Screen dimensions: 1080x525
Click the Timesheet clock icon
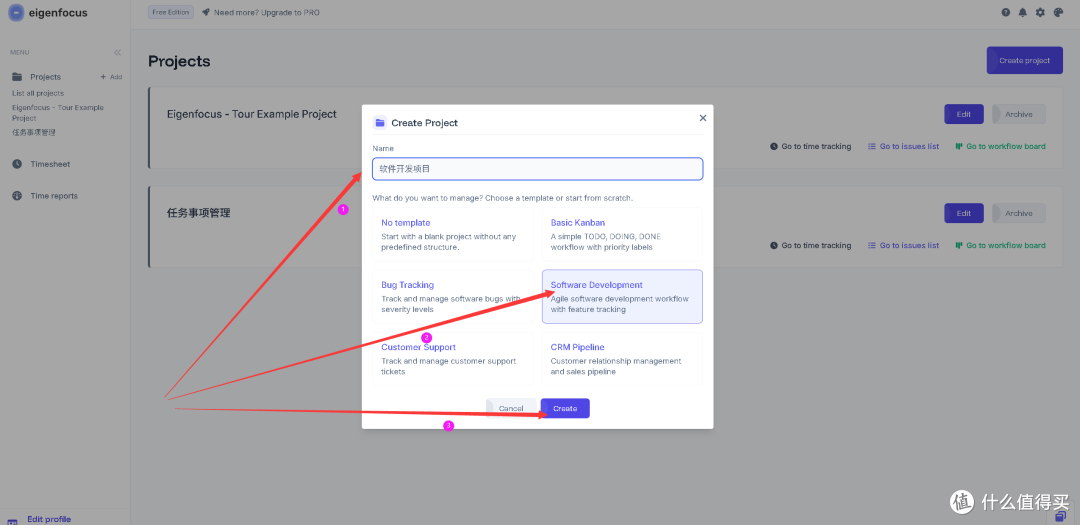point(17,164)
